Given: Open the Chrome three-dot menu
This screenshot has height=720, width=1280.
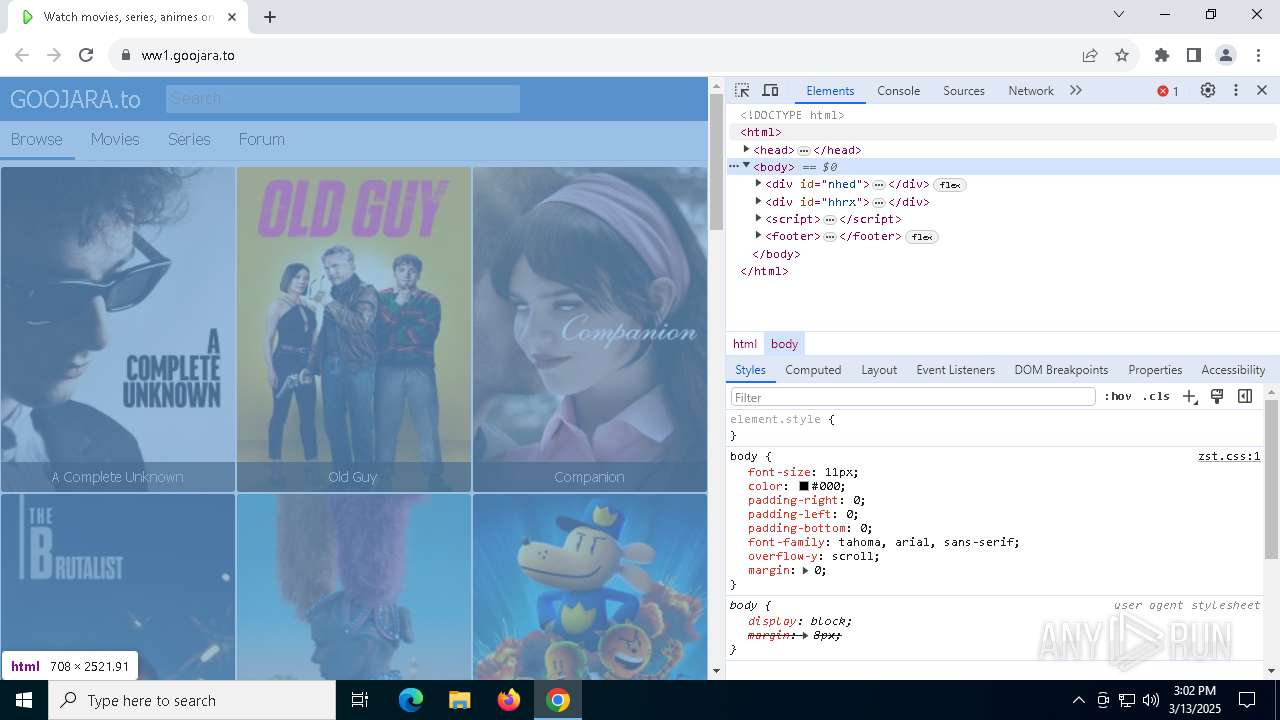Looking at the screenshot, I should click(1258, 55).
